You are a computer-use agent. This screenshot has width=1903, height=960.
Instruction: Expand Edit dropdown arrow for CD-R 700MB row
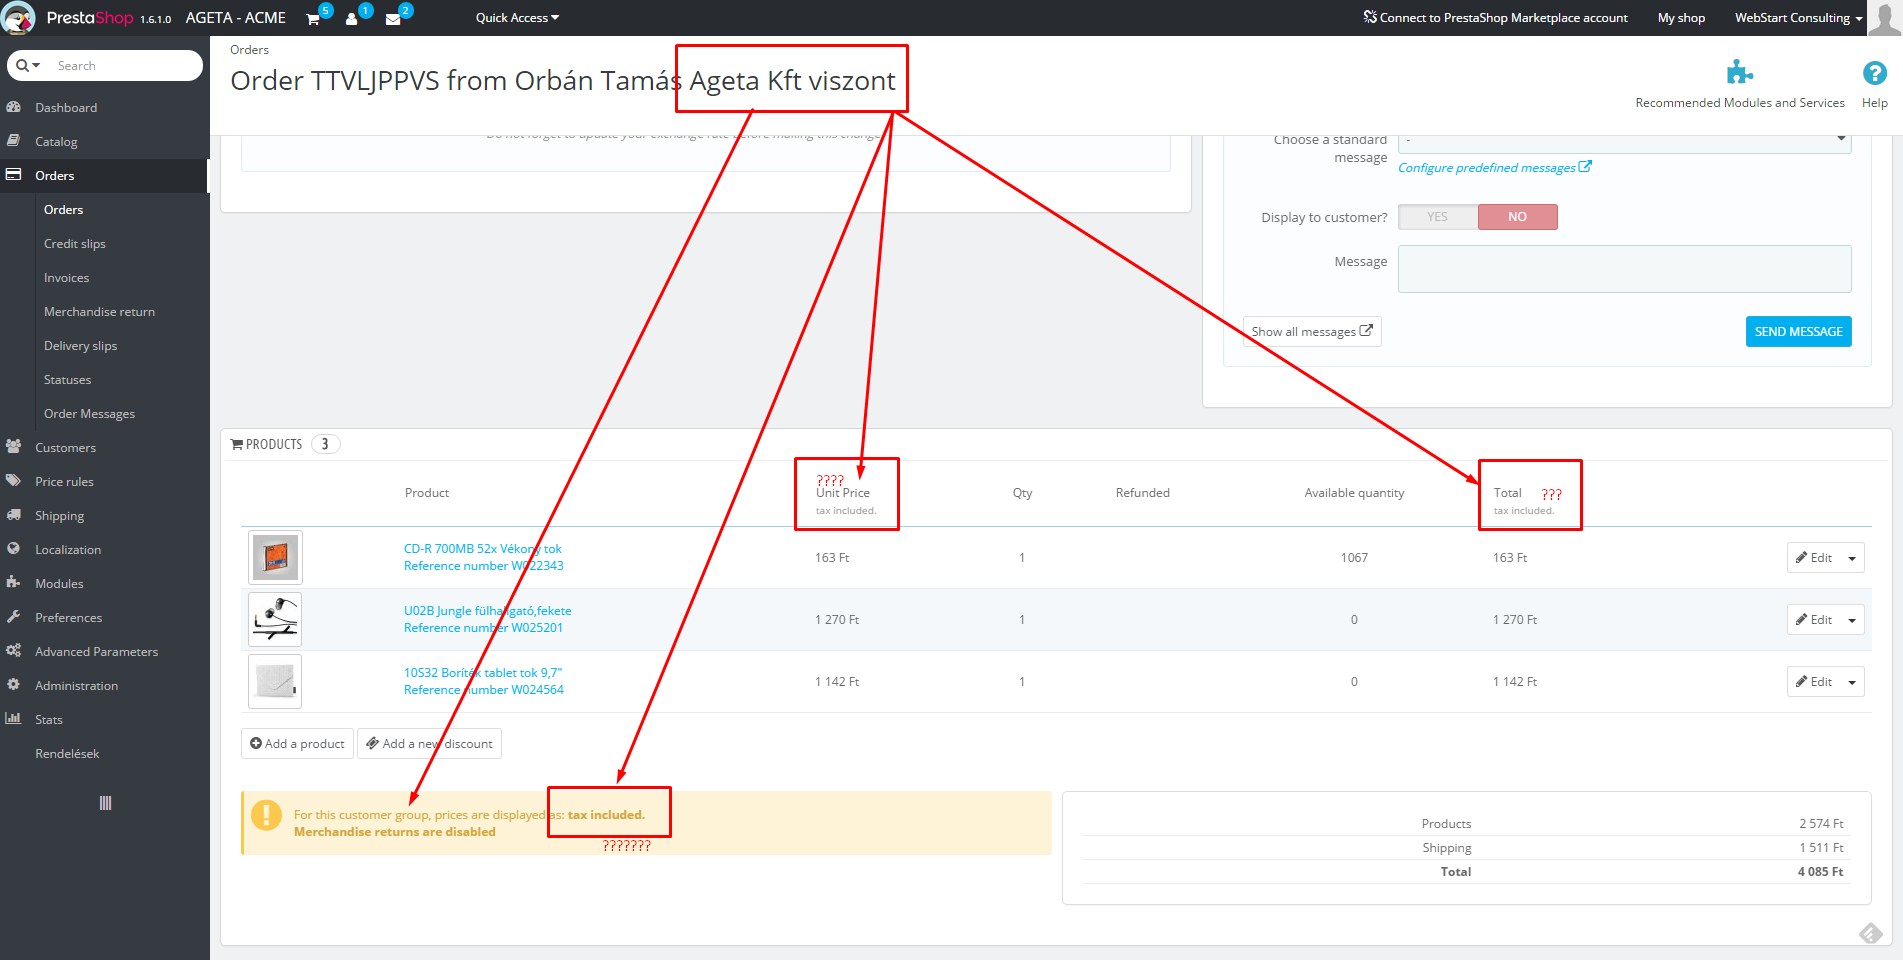coord(1852,558)
